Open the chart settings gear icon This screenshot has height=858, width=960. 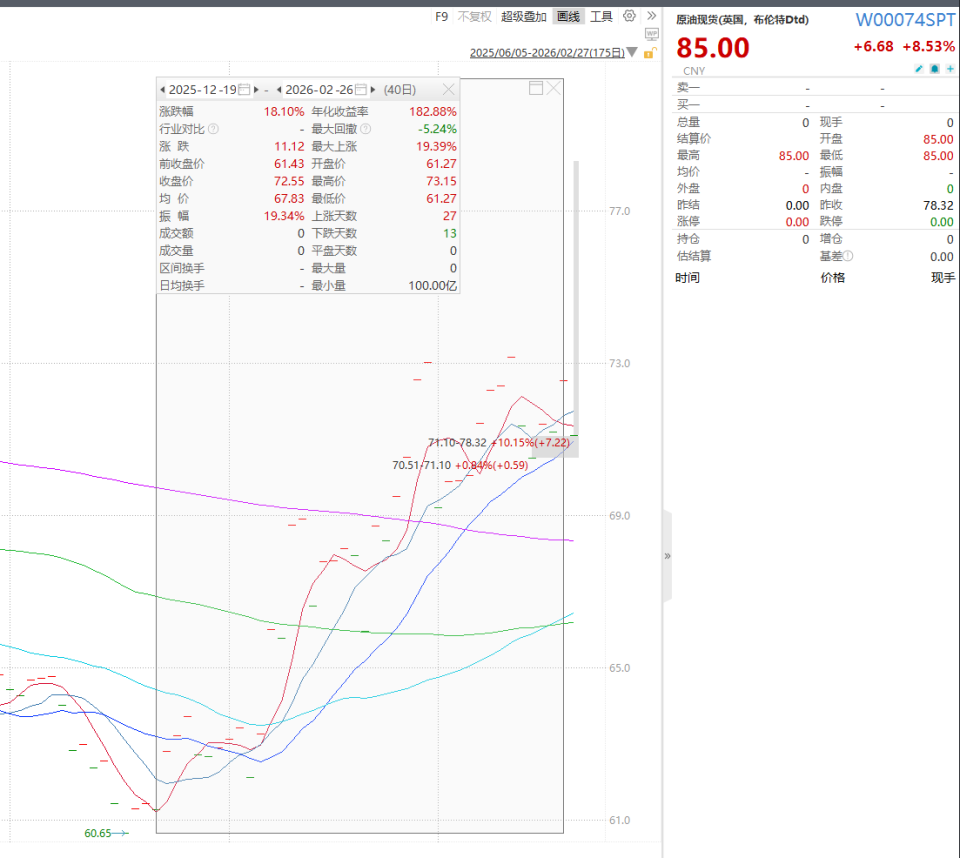click(629, 16)
